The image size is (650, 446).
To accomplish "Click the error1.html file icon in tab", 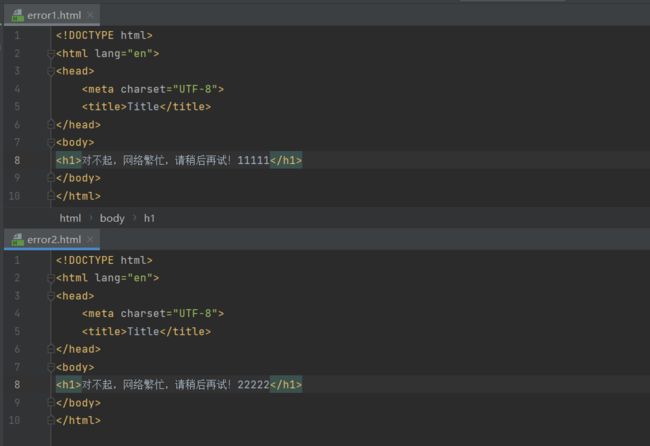I will point(17,16).
